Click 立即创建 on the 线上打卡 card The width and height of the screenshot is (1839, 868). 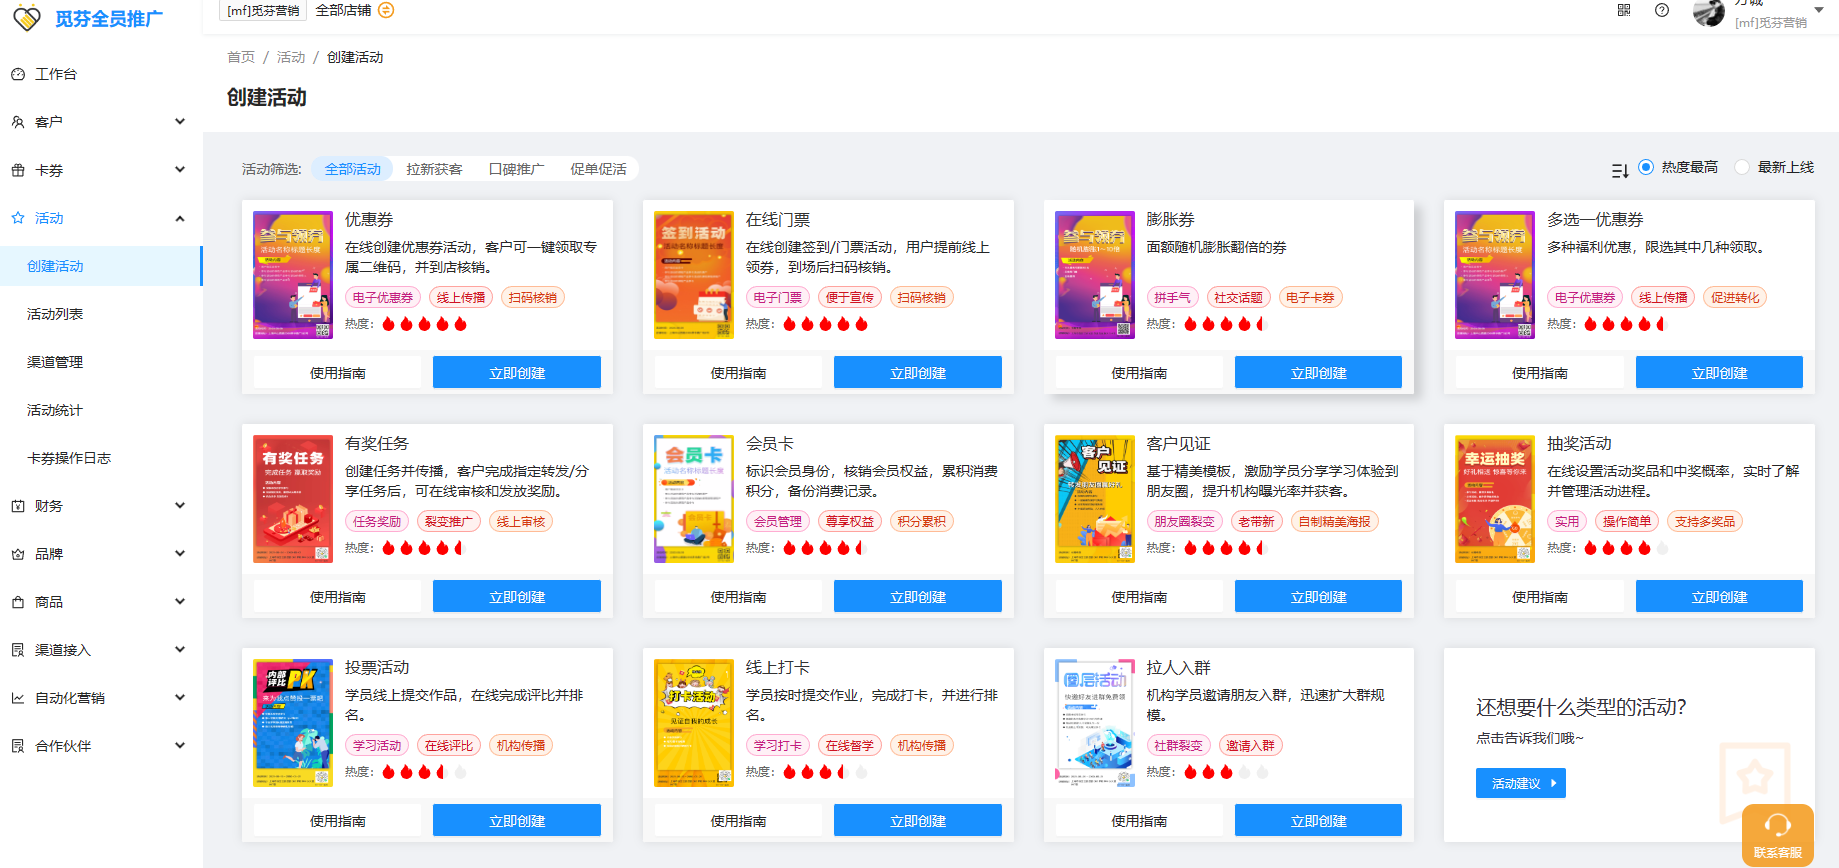pyautogui.click(x=918, y=820)
